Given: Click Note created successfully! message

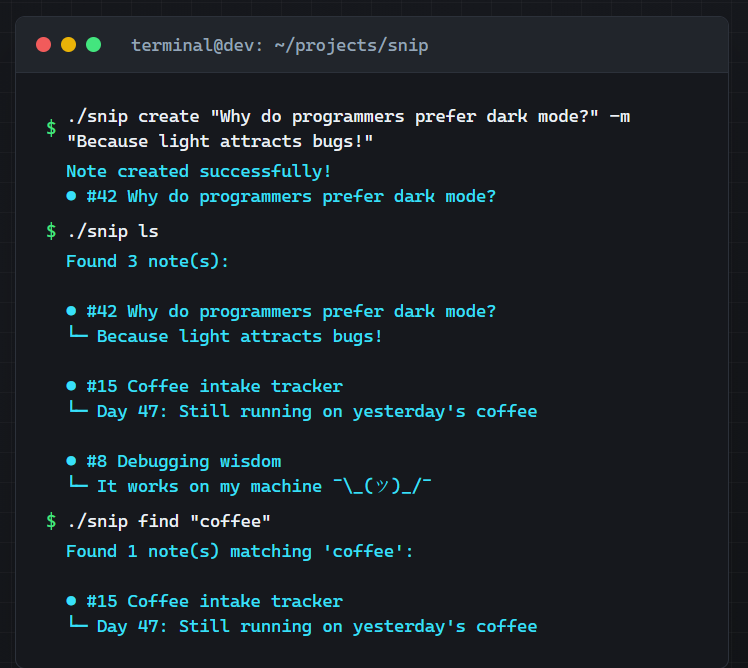Looking at the screenshot, I should [x=198, y=171].
